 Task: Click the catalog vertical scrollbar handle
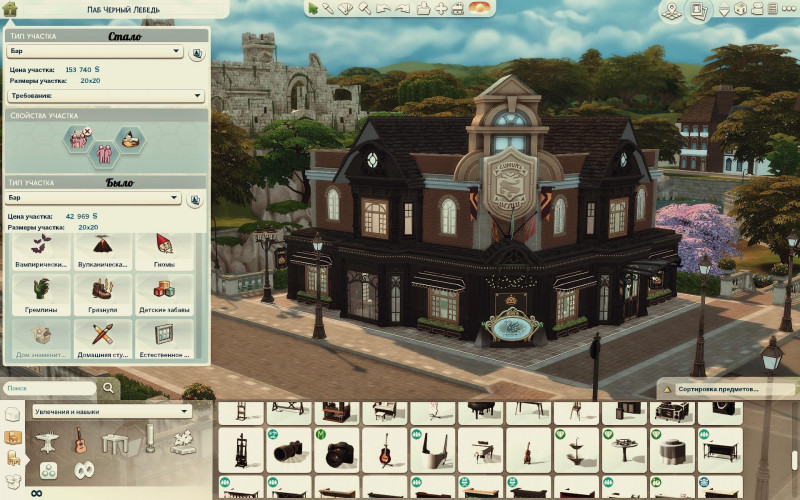(796, 459)
